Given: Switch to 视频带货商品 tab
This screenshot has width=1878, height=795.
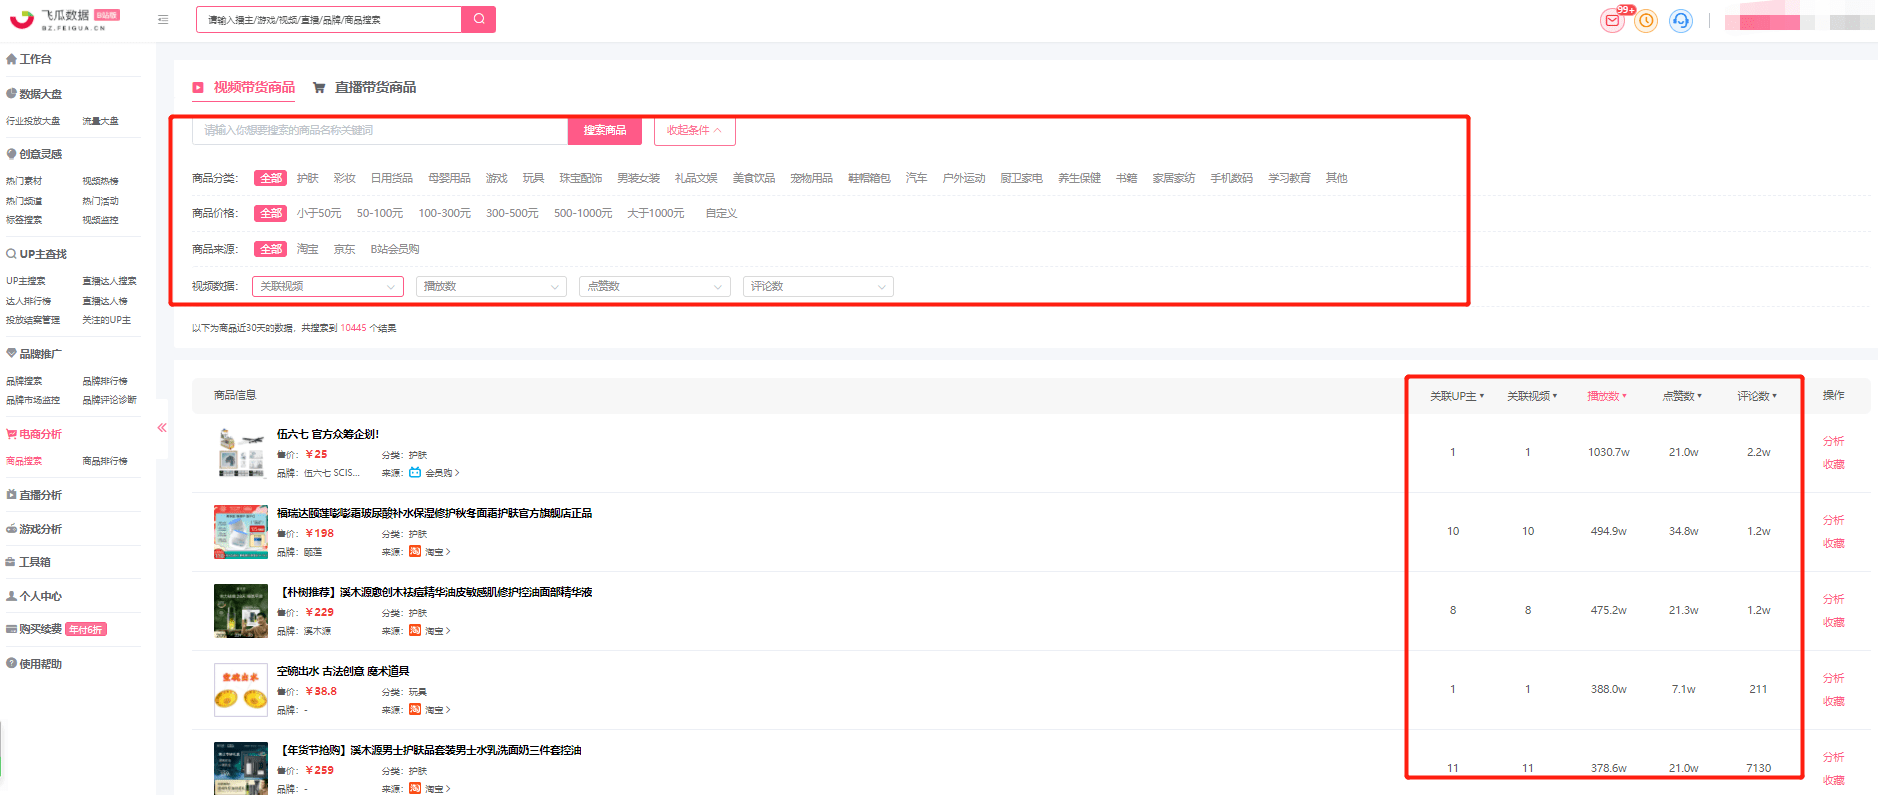Looking at the screenshot, I should 244,87.
